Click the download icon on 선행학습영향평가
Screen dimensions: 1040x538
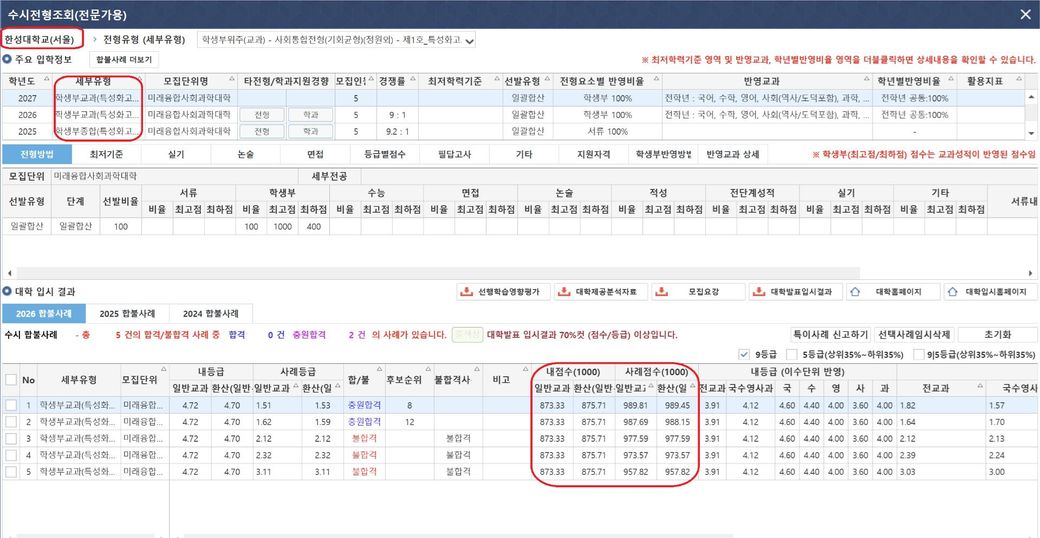467,292
